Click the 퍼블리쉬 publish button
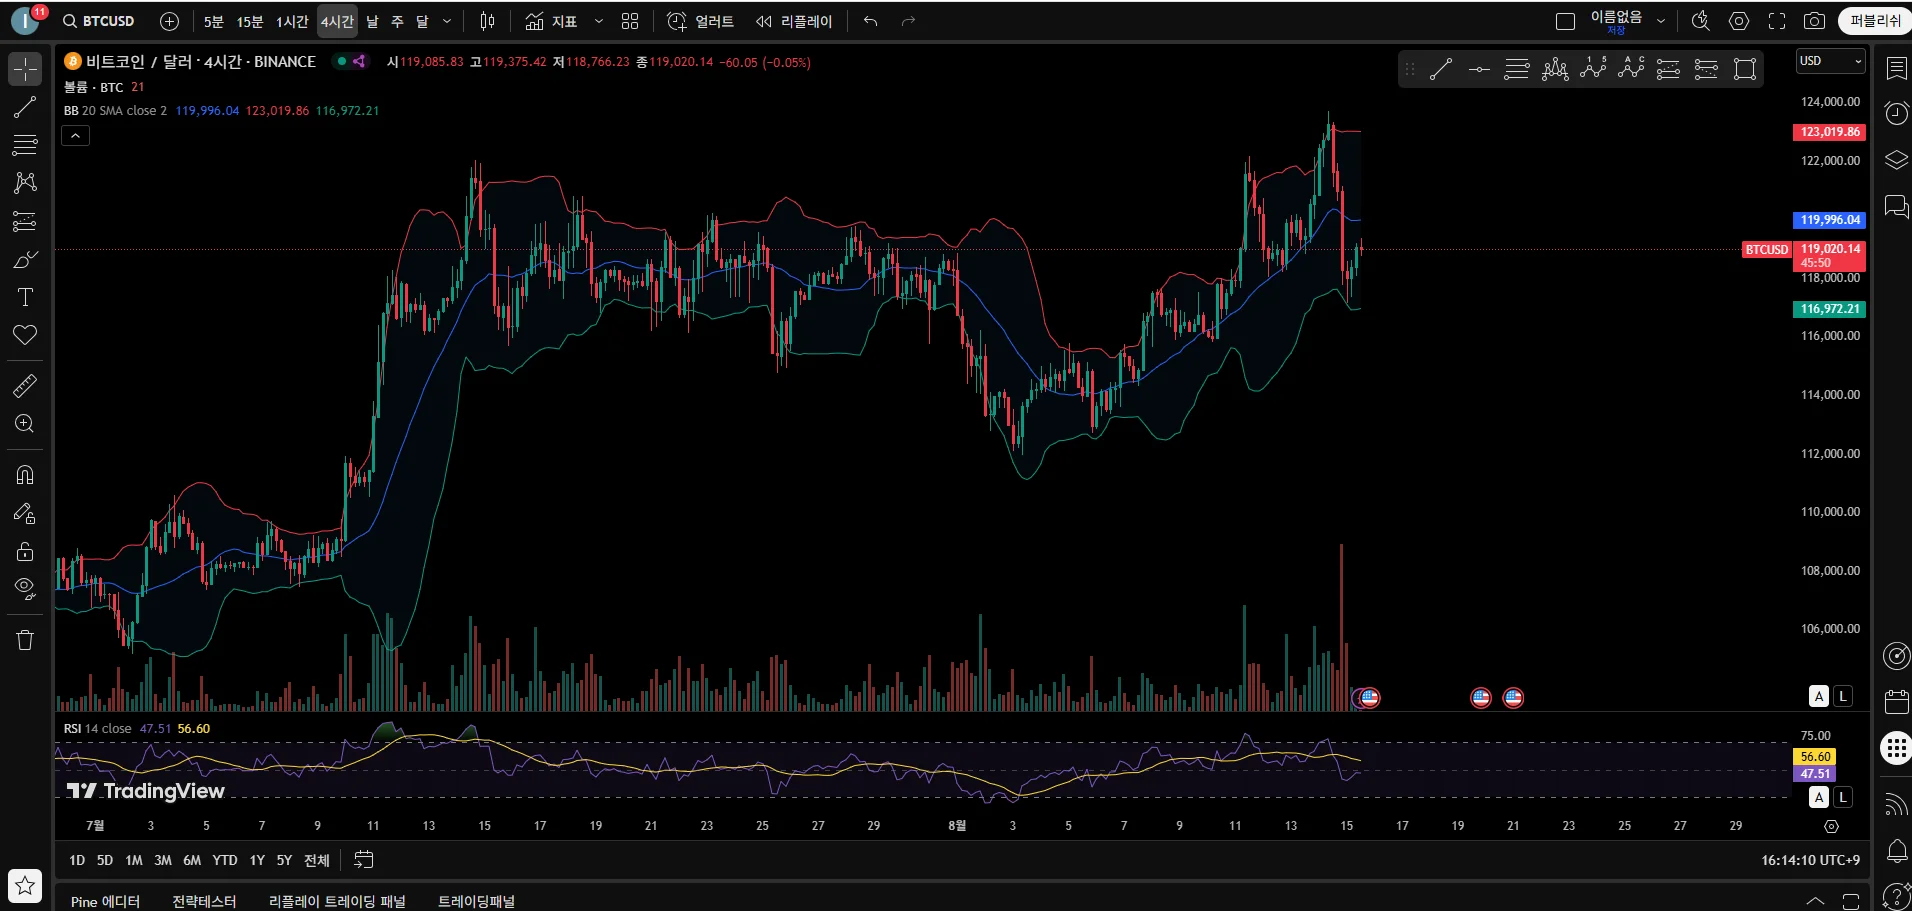Viewport: 1912px width, 911px height. click(x=1875, y=21)
